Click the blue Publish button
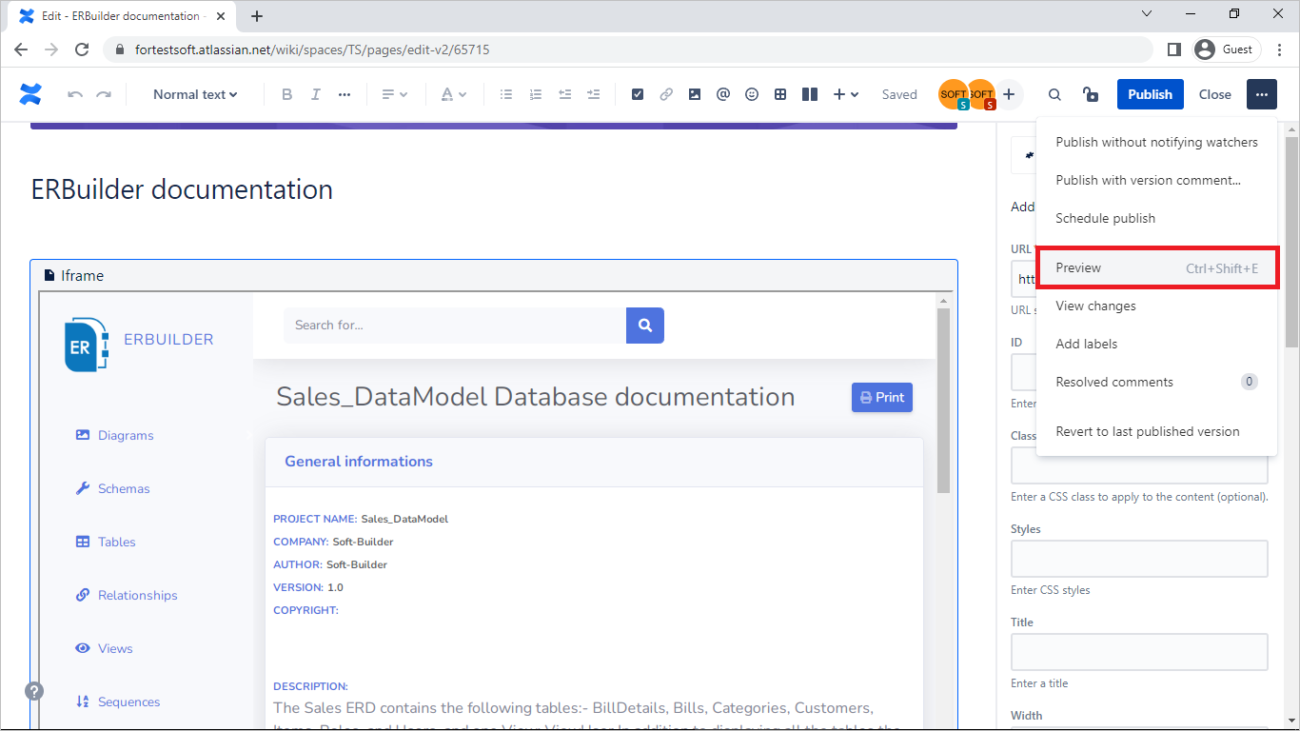The width and height of the screenshot is (1300, 731). (1149, 94)
